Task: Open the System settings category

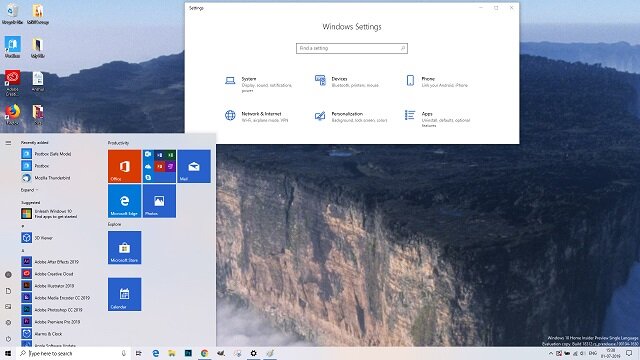Action: [x=259, y=84]
